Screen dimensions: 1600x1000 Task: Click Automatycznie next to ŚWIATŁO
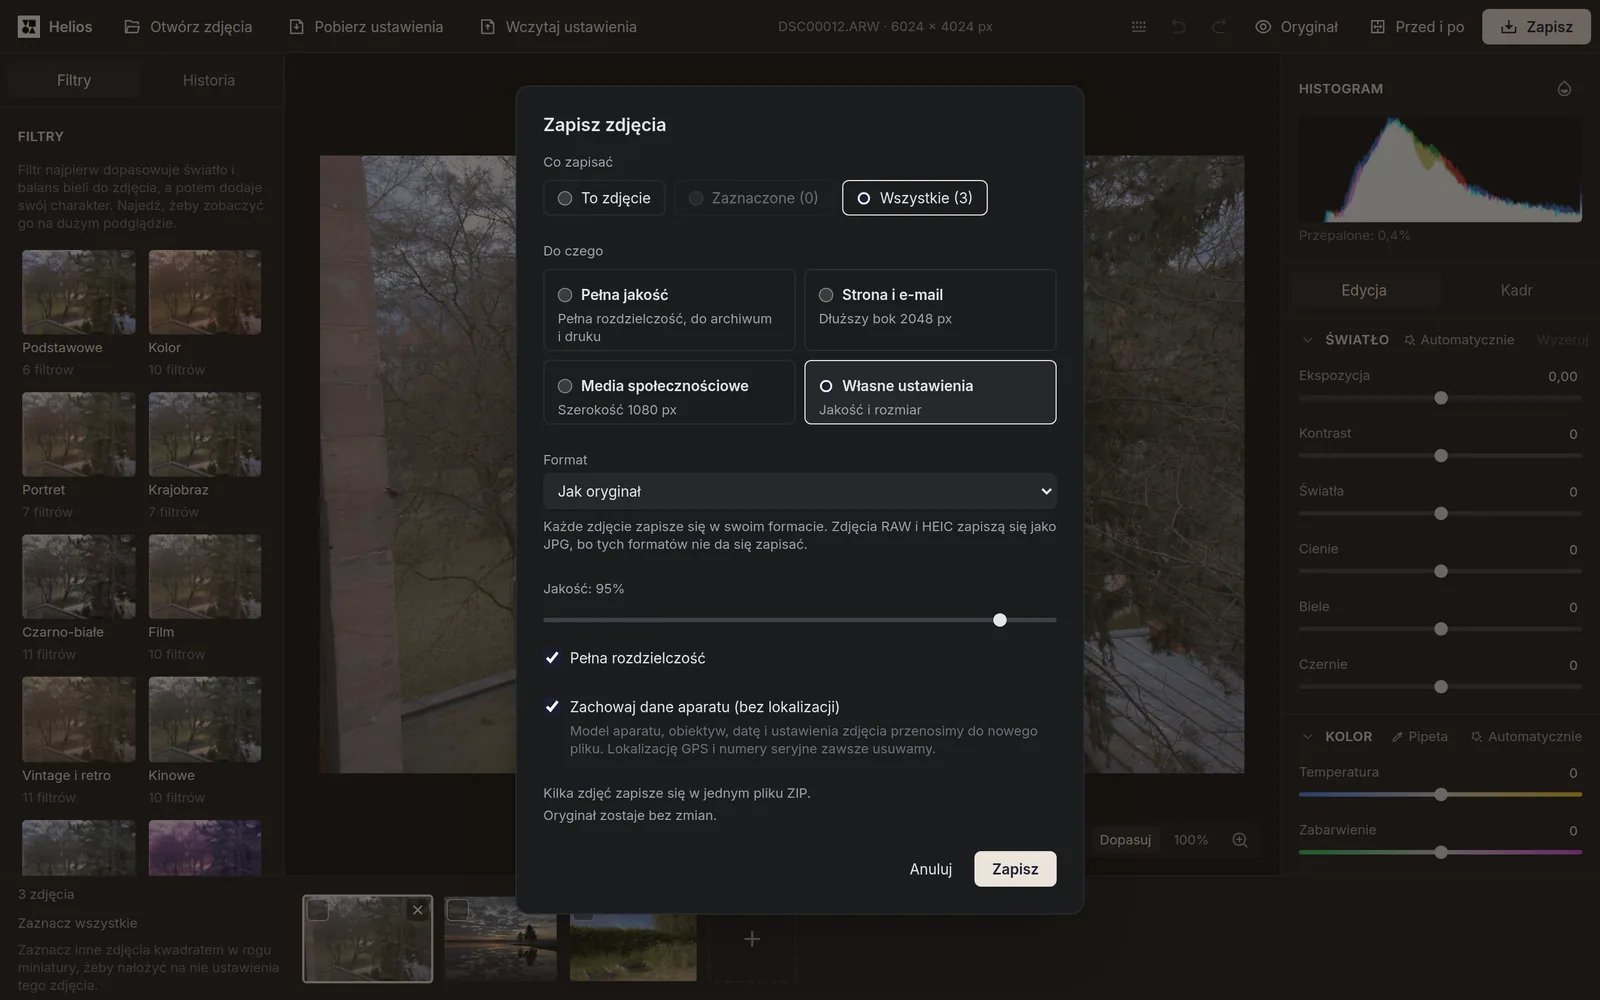[1459, 340]
